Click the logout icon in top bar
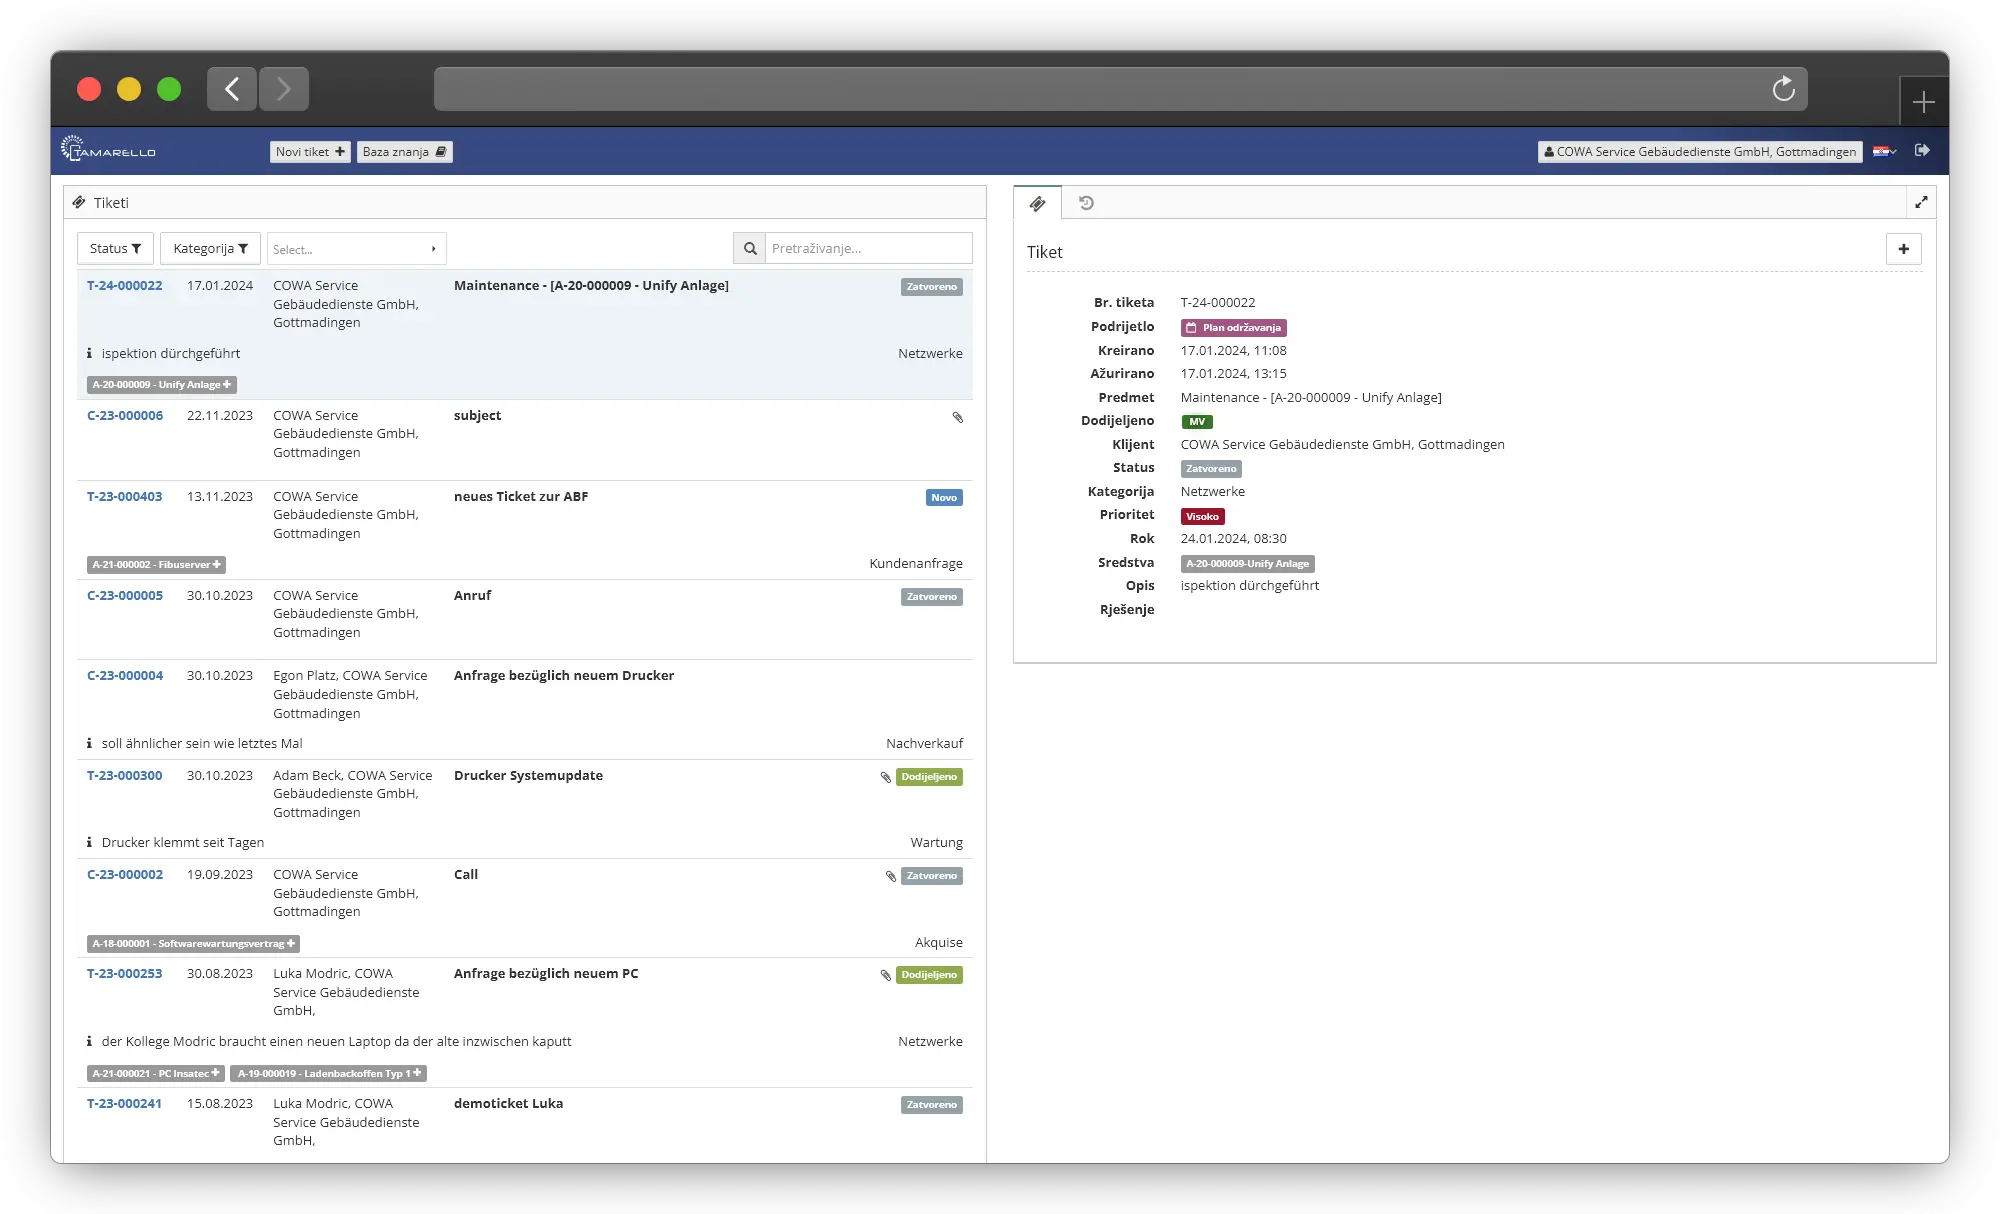 1921,150
